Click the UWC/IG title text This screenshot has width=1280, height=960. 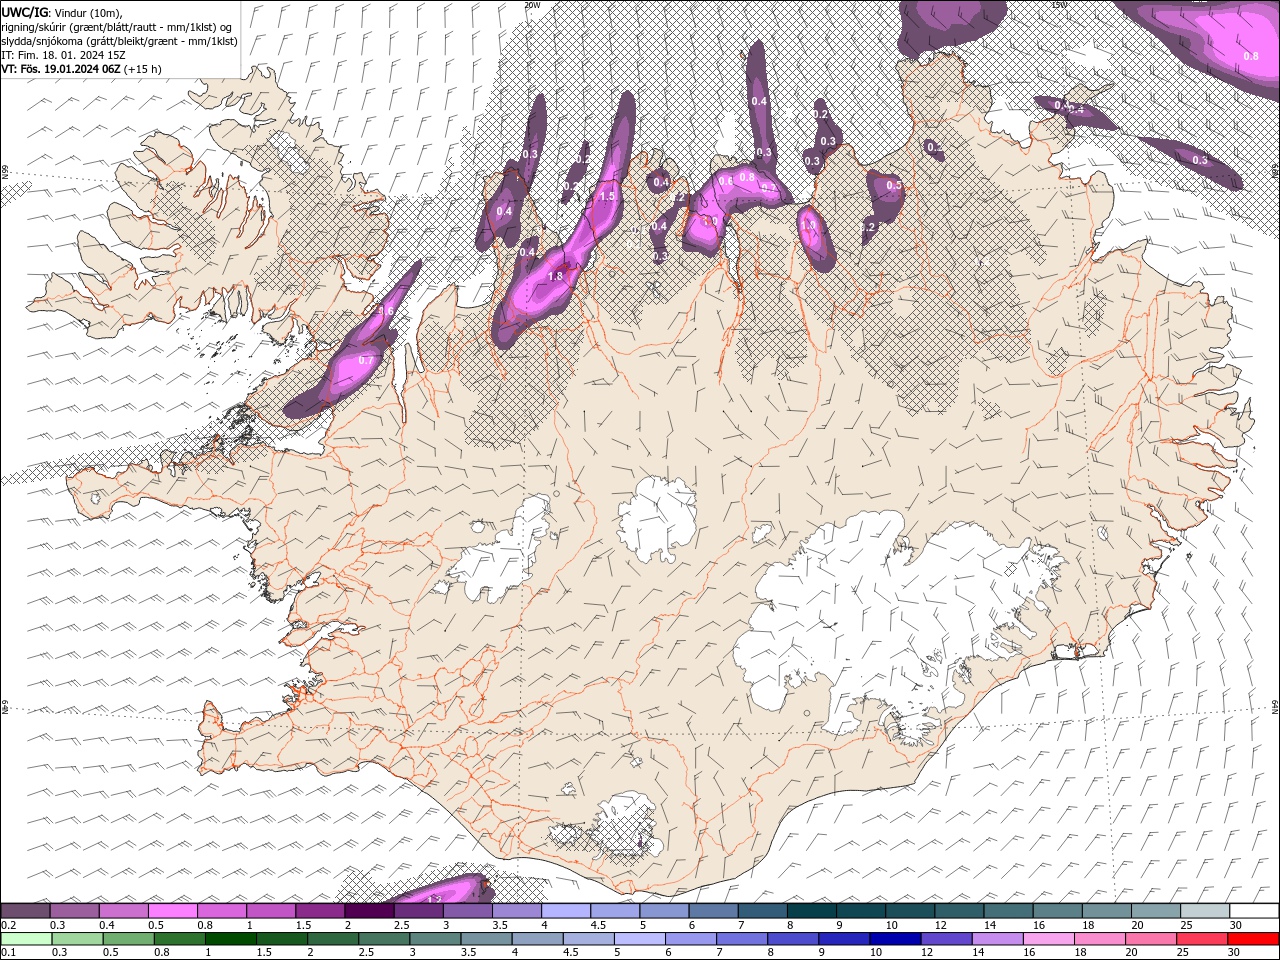(24, 12)
